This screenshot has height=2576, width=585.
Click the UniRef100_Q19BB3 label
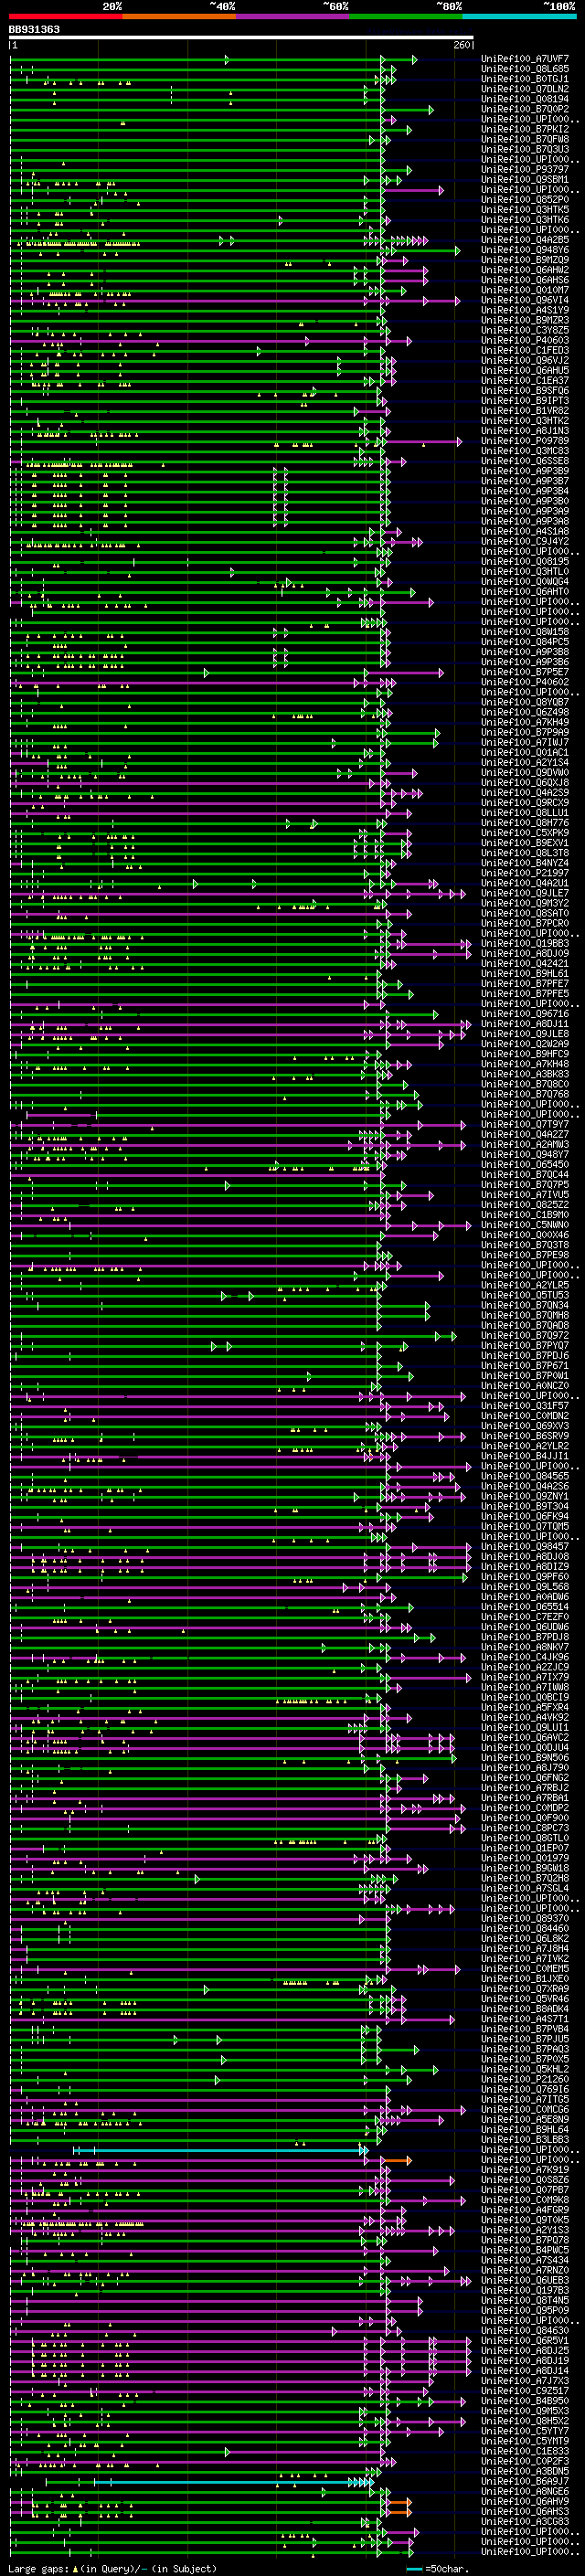(525, 944)
